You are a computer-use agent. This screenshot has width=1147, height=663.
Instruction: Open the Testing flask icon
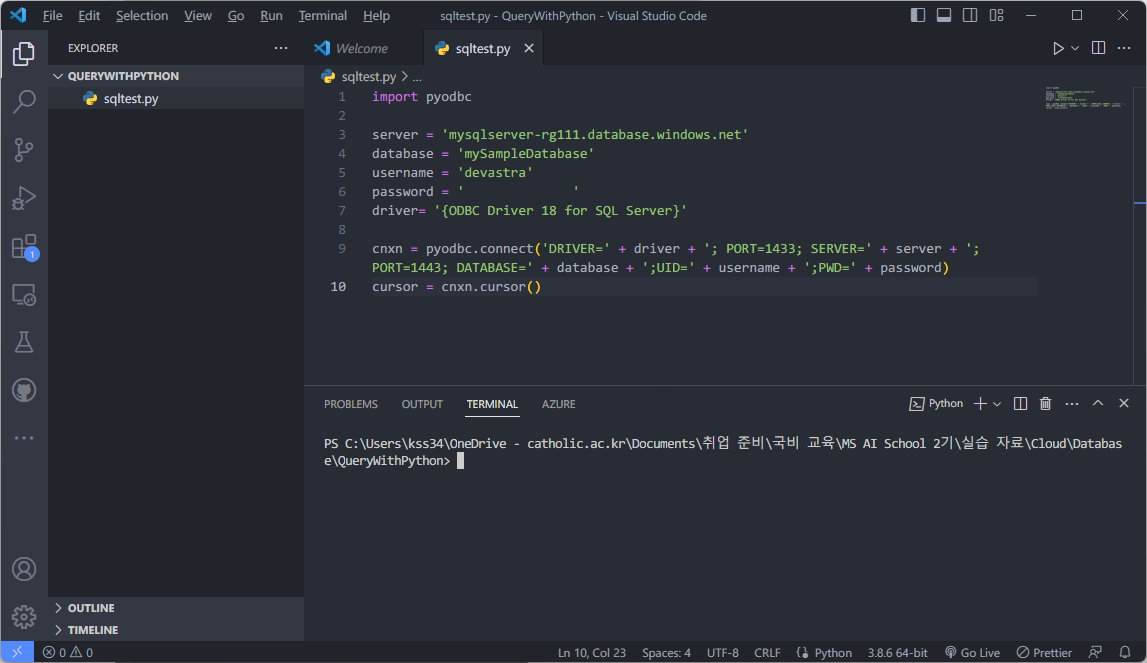point(24,342)
